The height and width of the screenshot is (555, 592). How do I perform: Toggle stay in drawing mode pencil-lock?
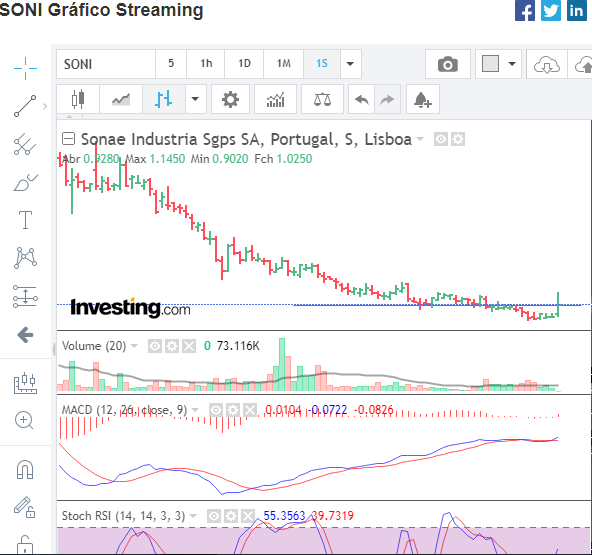point(25,507)
